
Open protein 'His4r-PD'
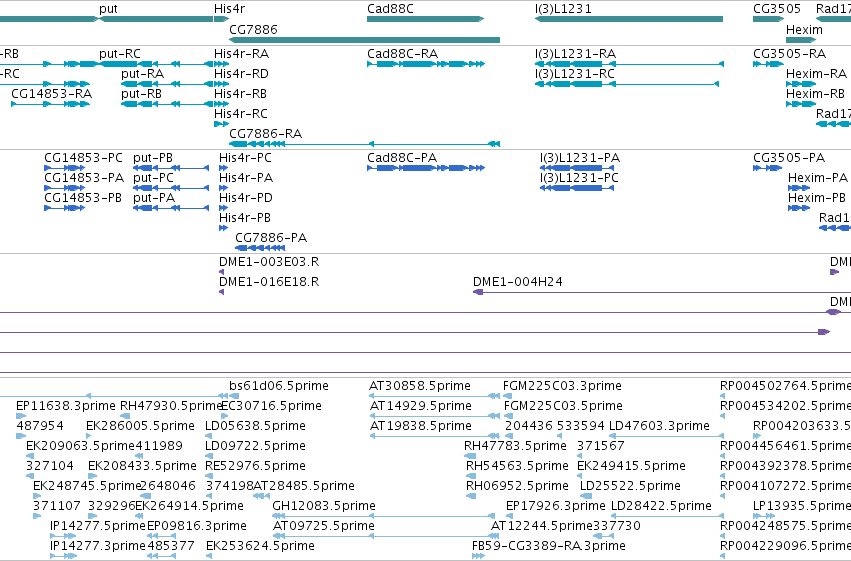point(245,198)
